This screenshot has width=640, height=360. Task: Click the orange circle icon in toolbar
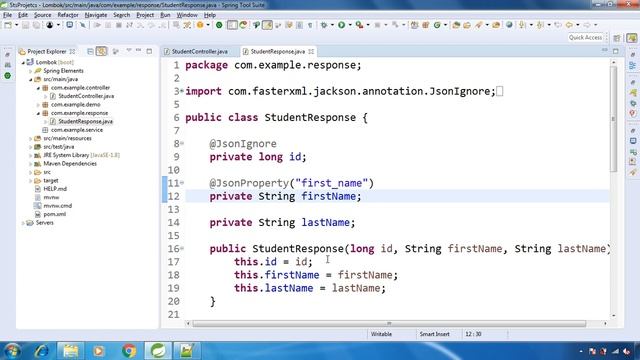[200, 25]
